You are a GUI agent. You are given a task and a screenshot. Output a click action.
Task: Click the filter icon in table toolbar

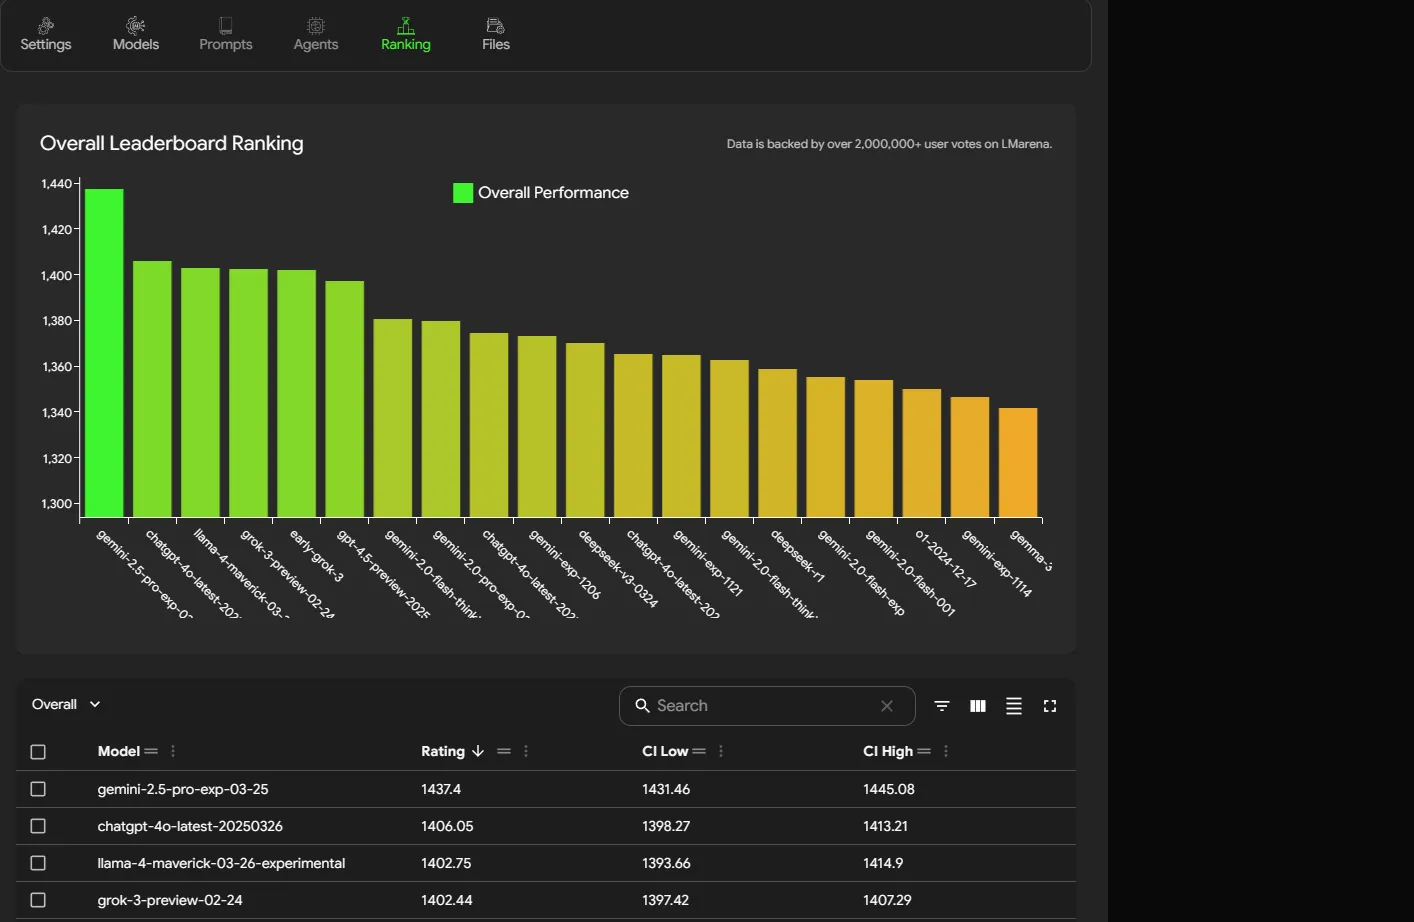pyautogui.click(x=941, y=706)
